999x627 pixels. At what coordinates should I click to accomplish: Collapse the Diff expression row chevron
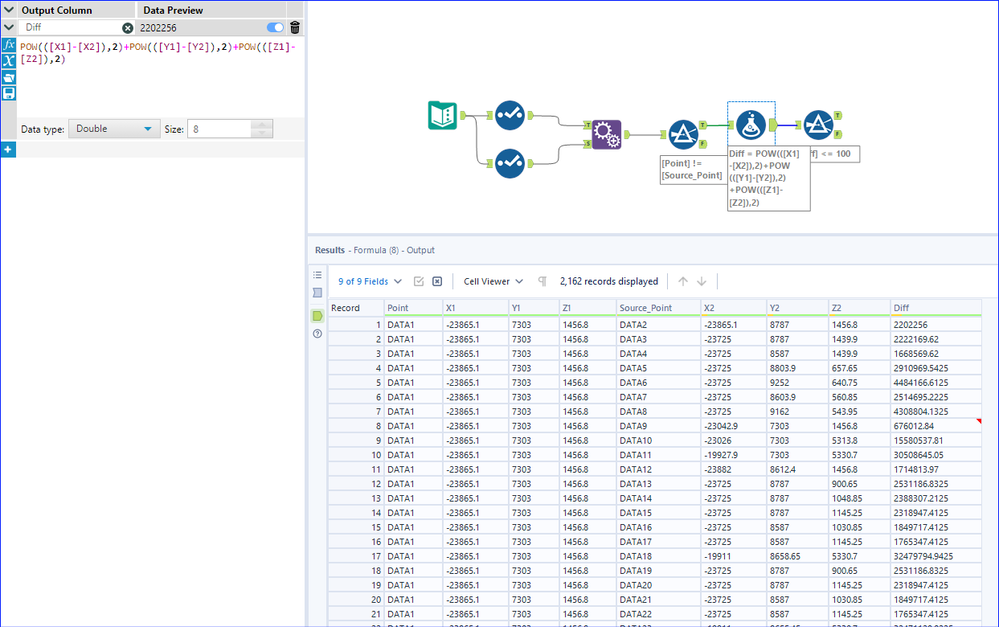(x=9, y=28)
